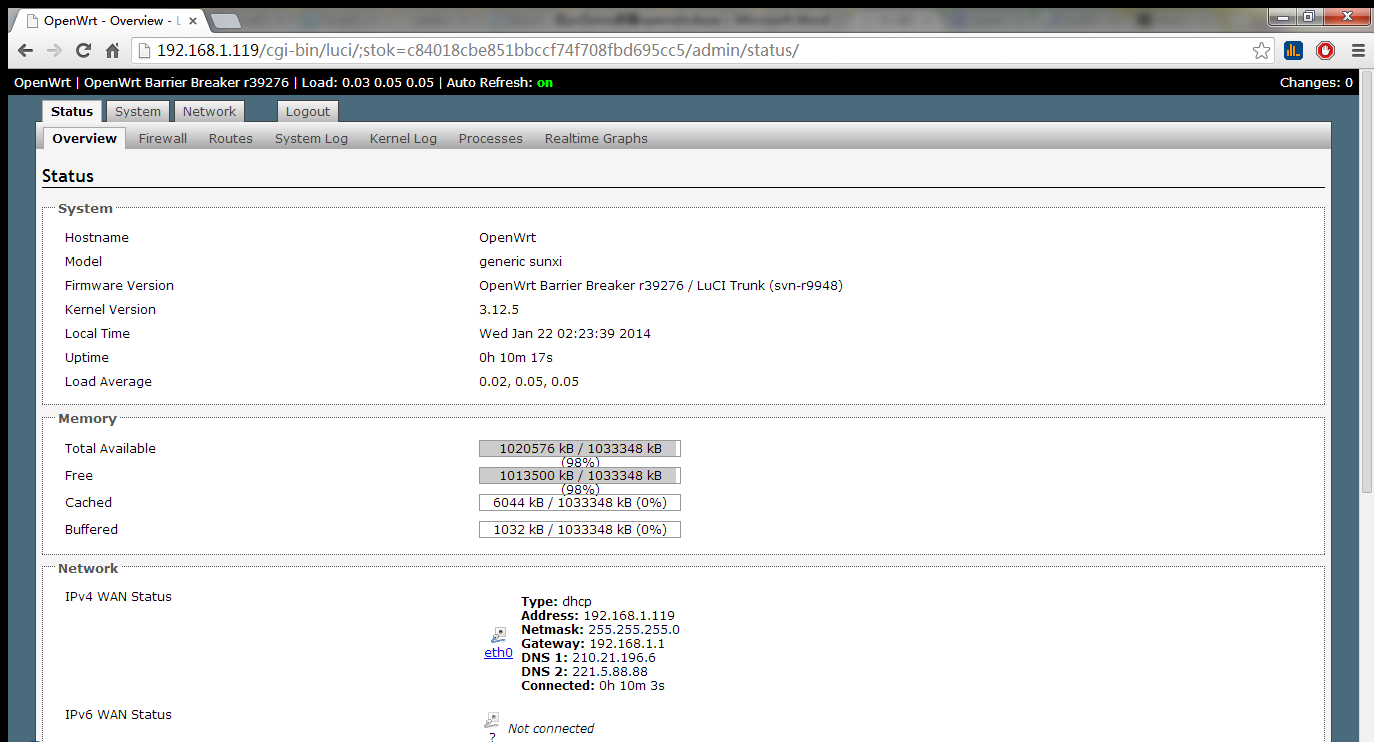Select the Overview sub-tab

click(85, 139)
